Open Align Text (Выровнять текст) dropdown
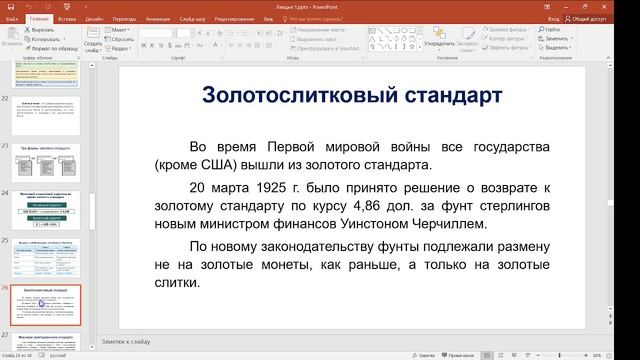 pyautogui.click(x=315, y=39)
